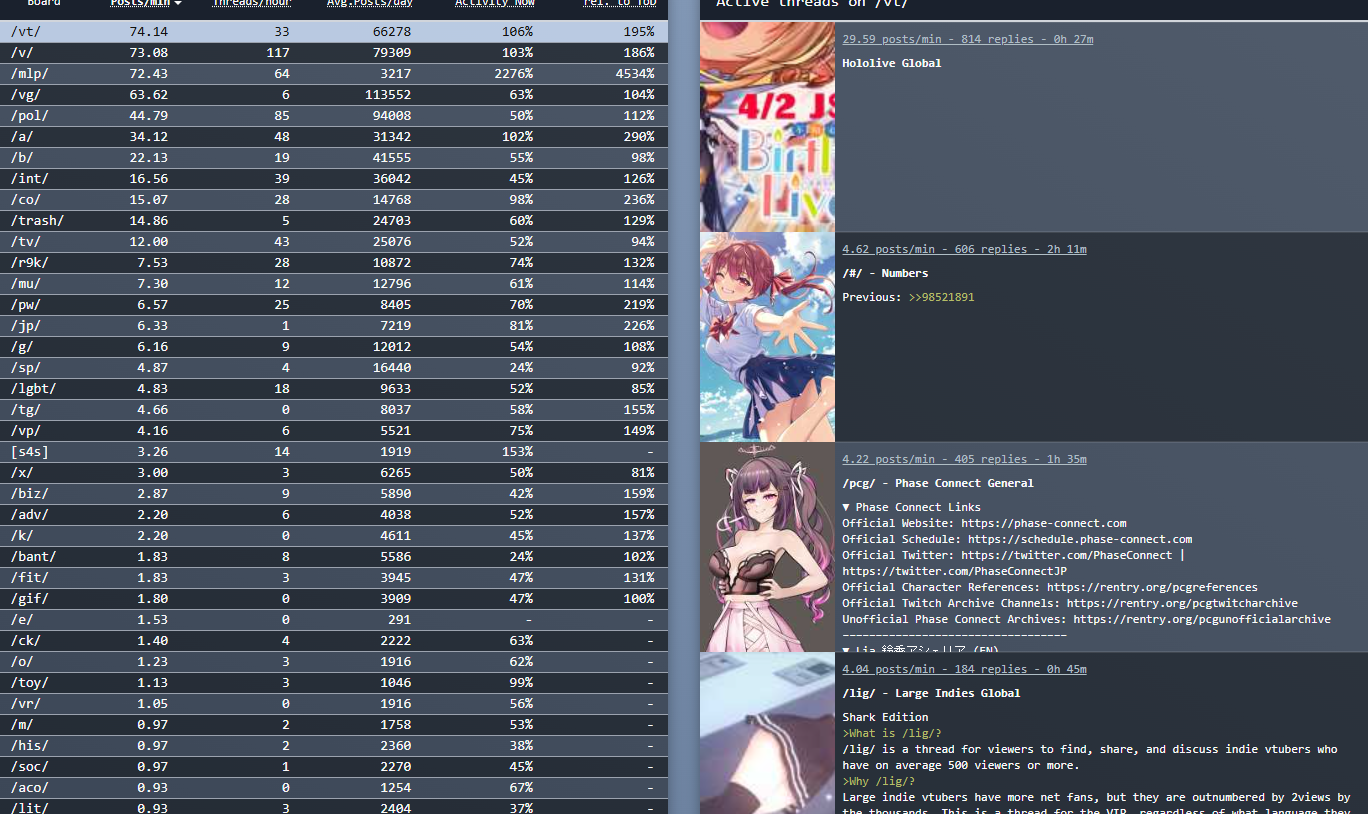Select the /r9k/ board row
Image resolution: width=1368 pixels, height=814 pixels.
334,263
